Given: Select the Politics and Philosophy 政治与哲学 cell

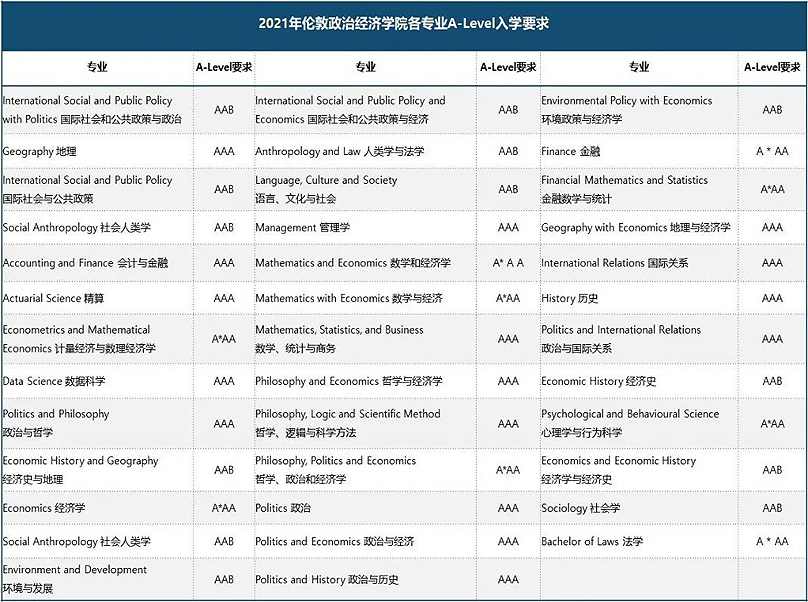Looking at the screenshot, I should click(x=56, y=423).
